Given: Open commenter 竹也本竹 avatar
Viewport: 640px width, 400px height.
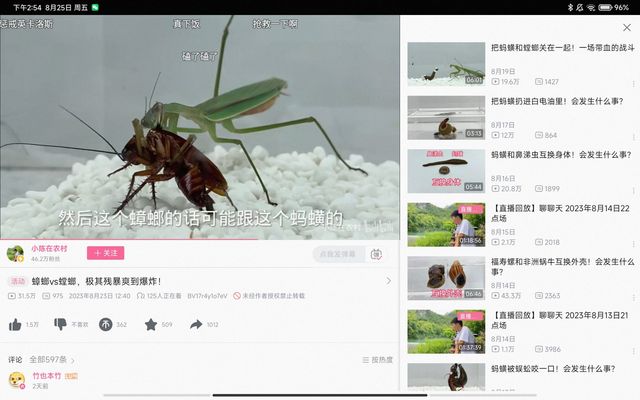Looking at the screenshot, I should (x=16, y=380).
